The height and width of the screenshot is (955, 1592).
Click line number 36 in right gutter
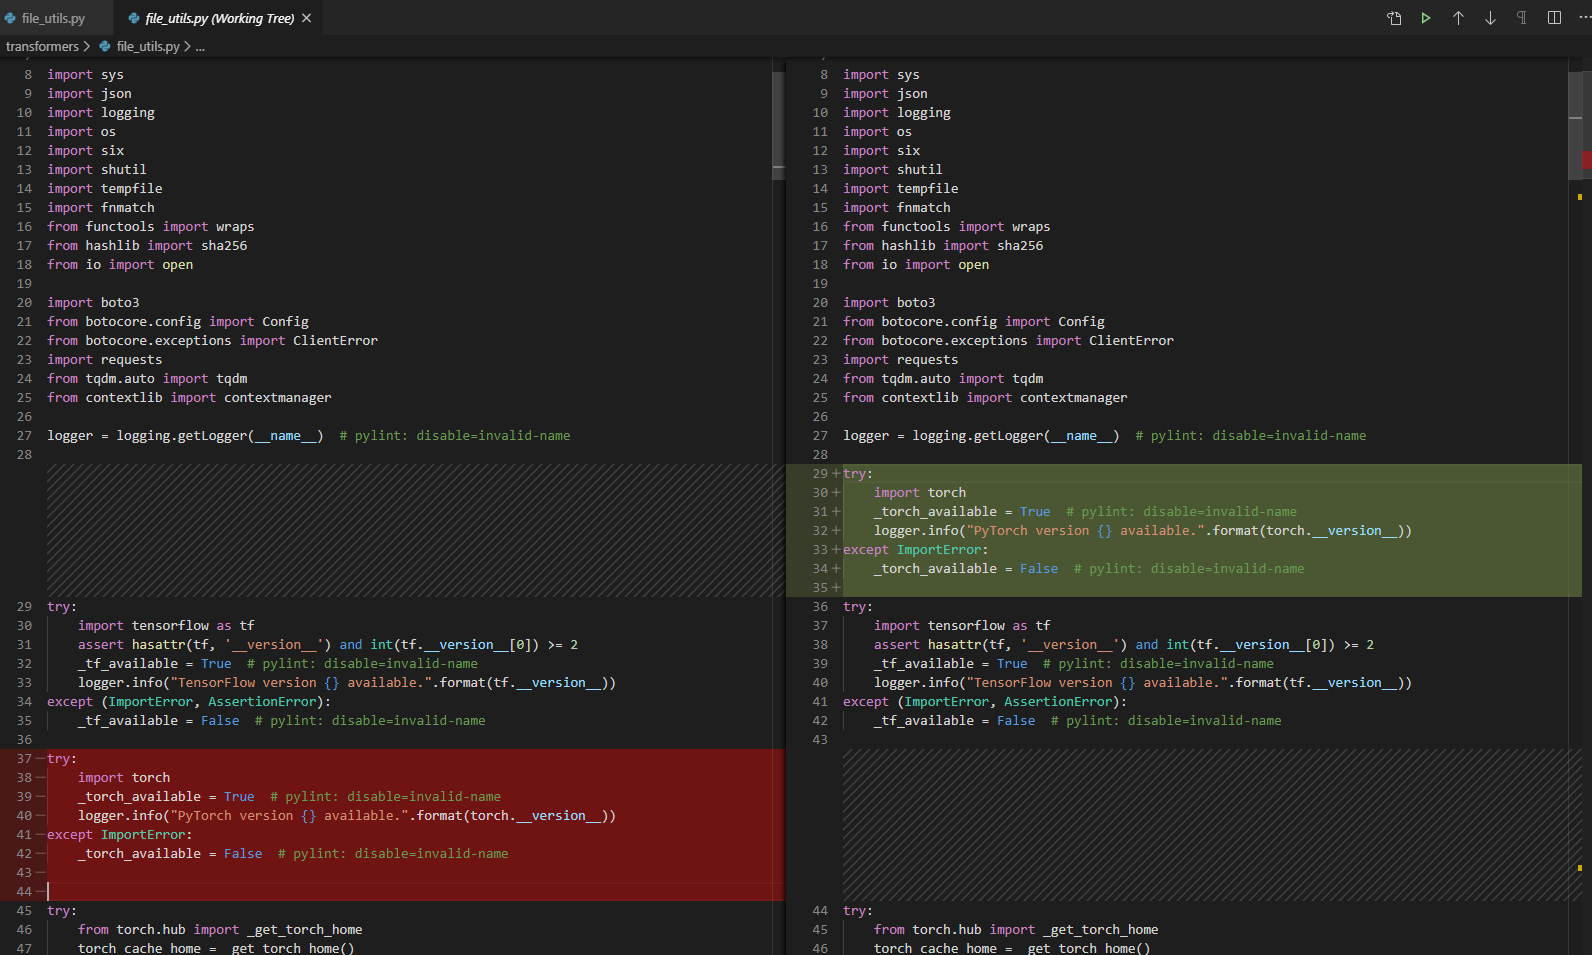point(820,607)
